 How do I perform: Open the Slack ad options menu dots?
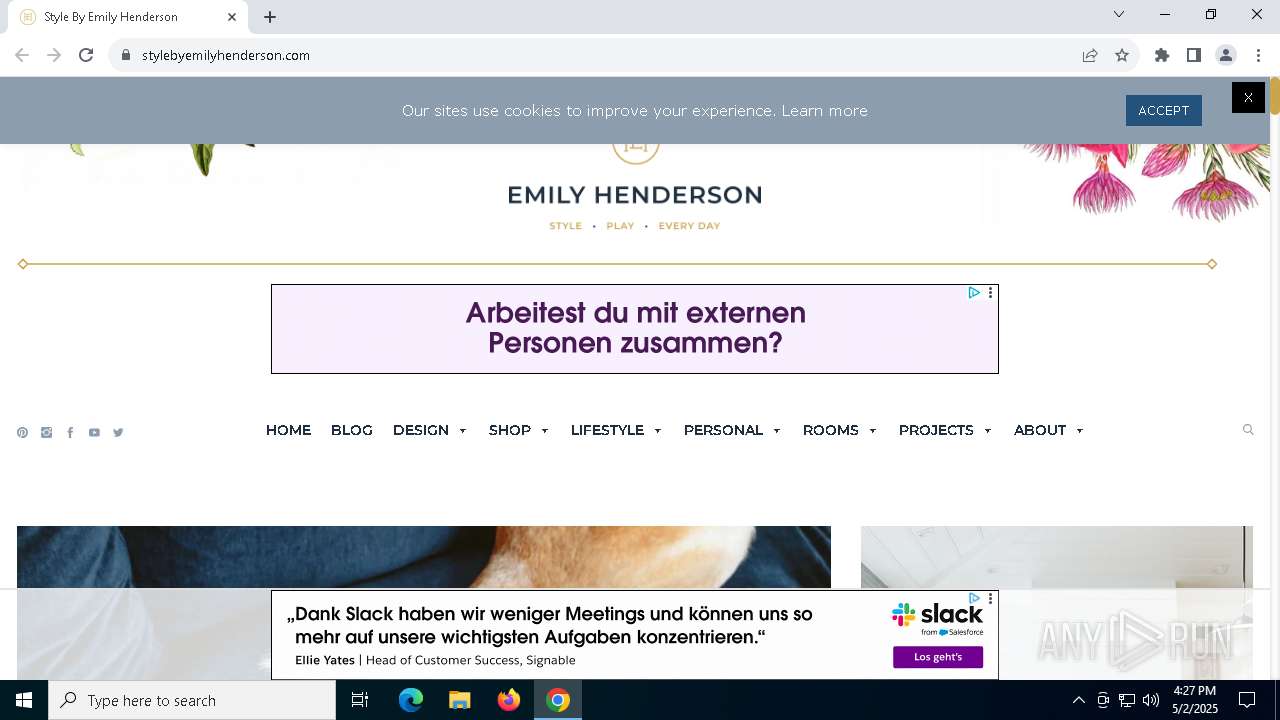tap(990, 598)
